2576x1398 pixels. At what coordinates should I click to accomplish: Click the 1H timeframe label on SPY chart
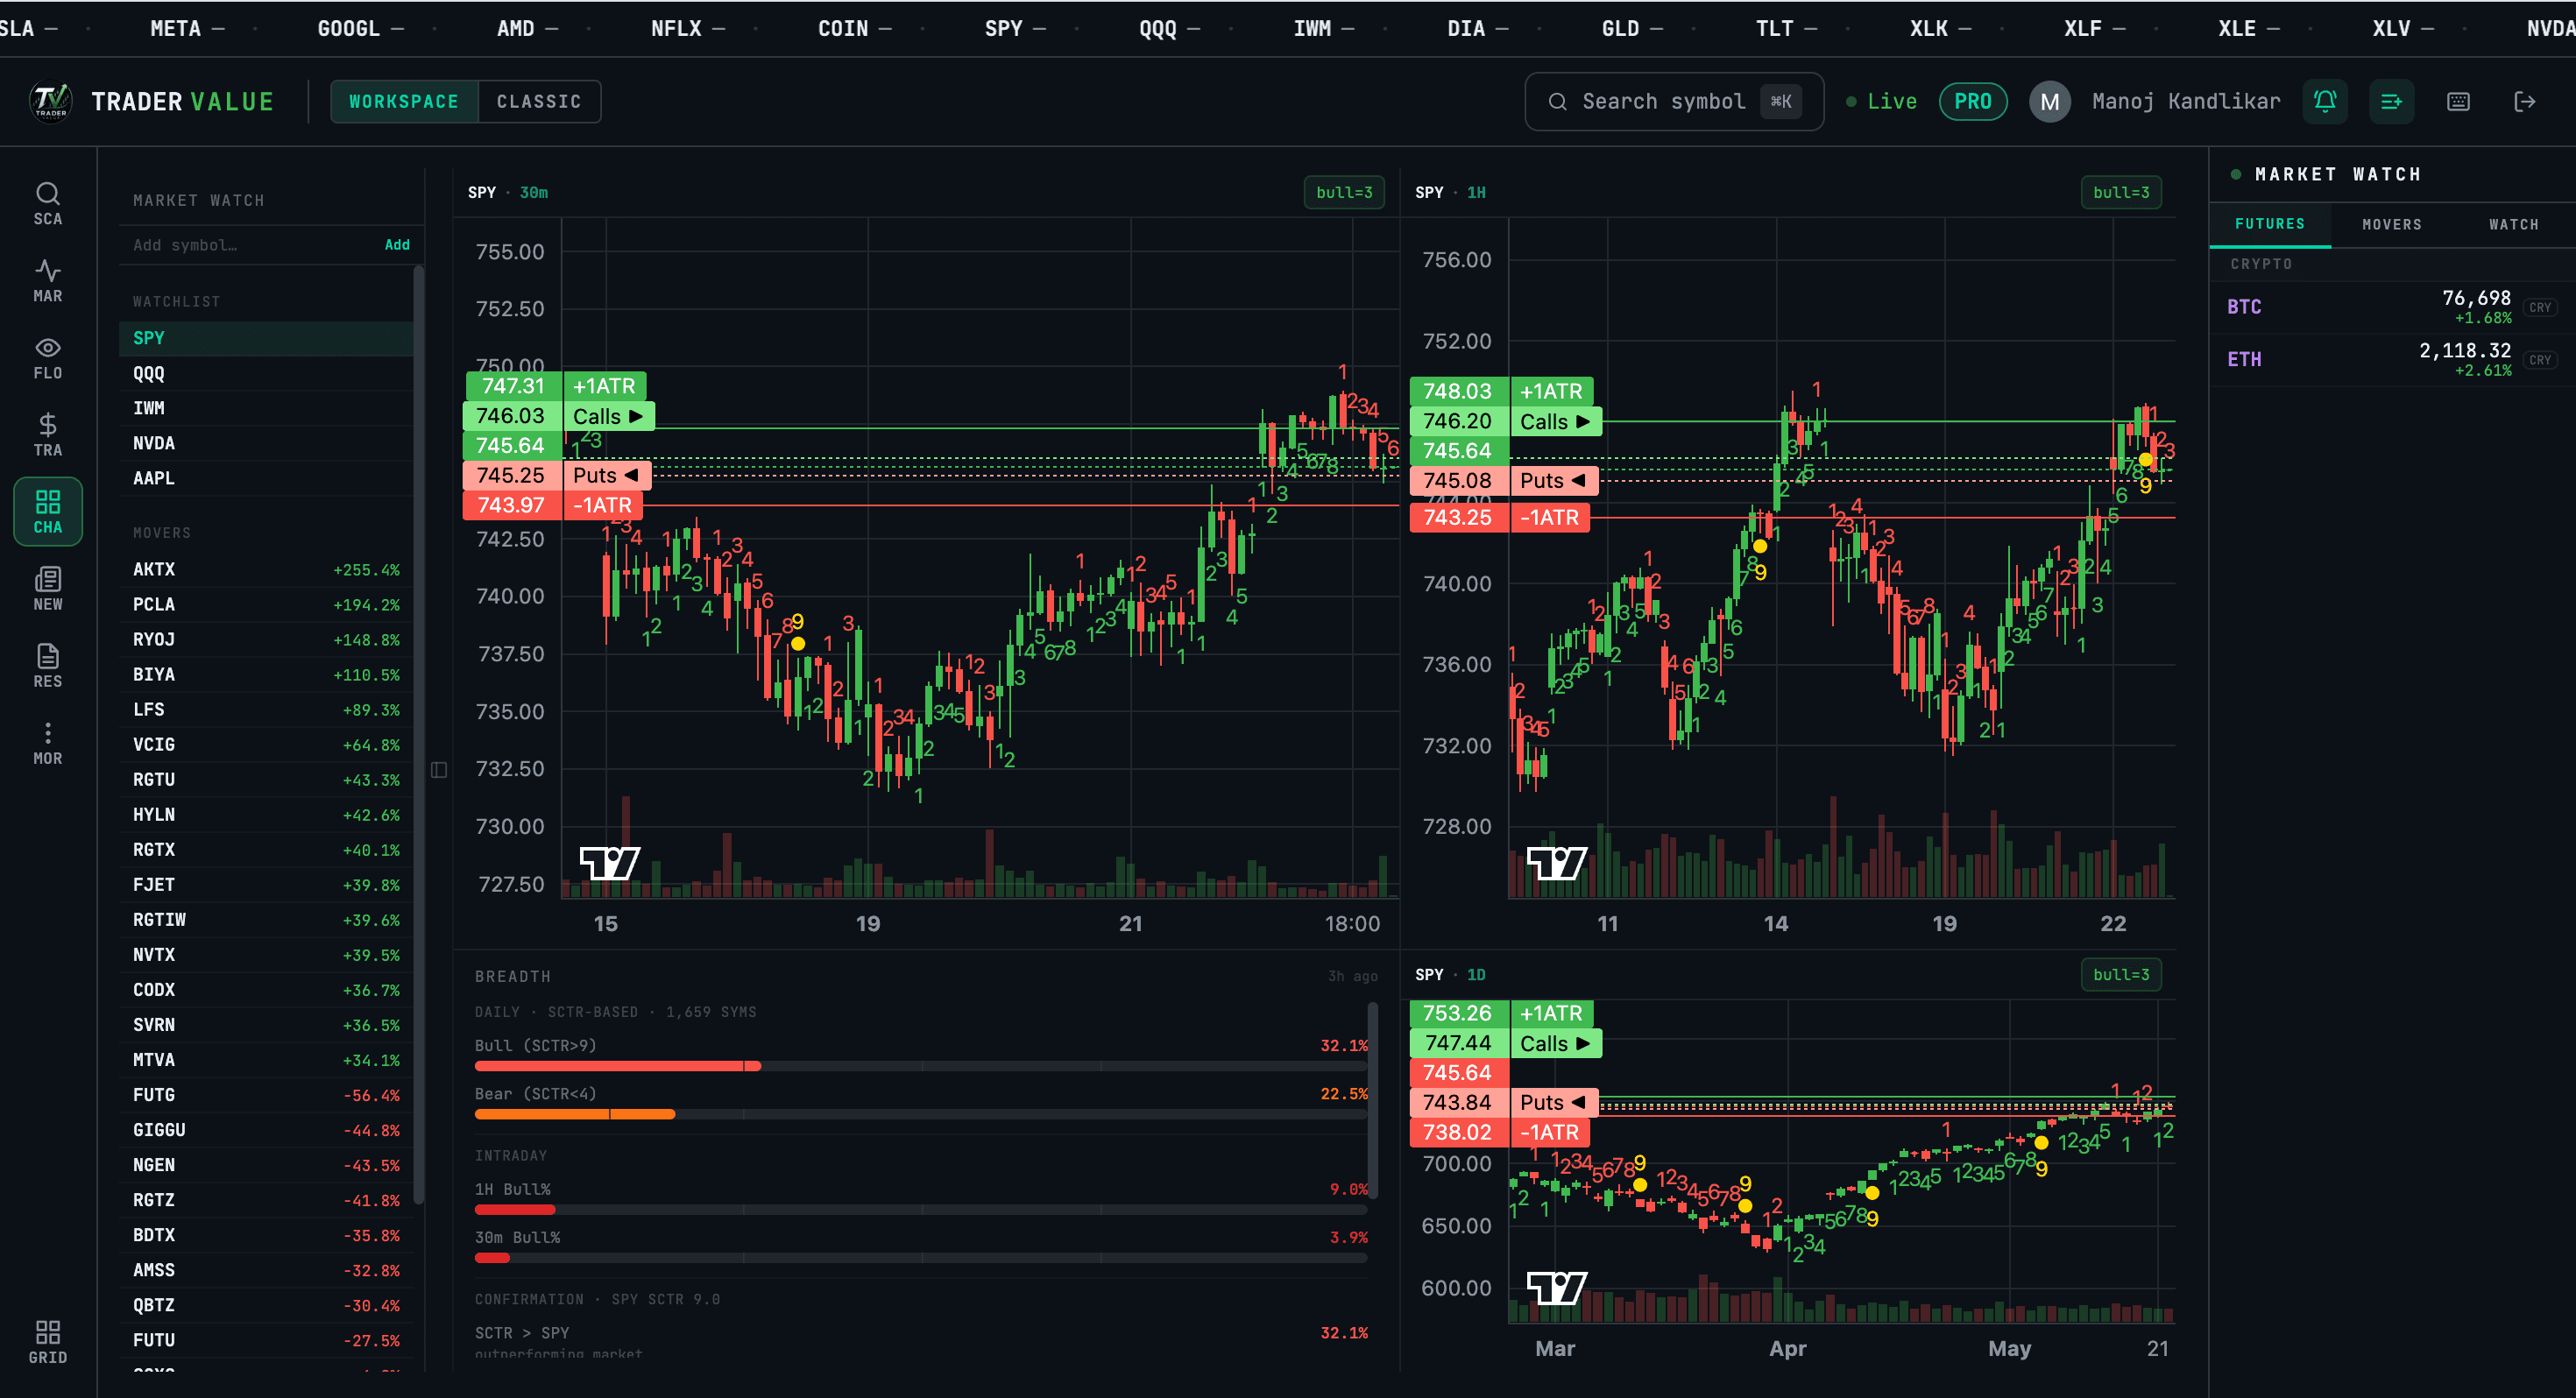point(1476,192)
